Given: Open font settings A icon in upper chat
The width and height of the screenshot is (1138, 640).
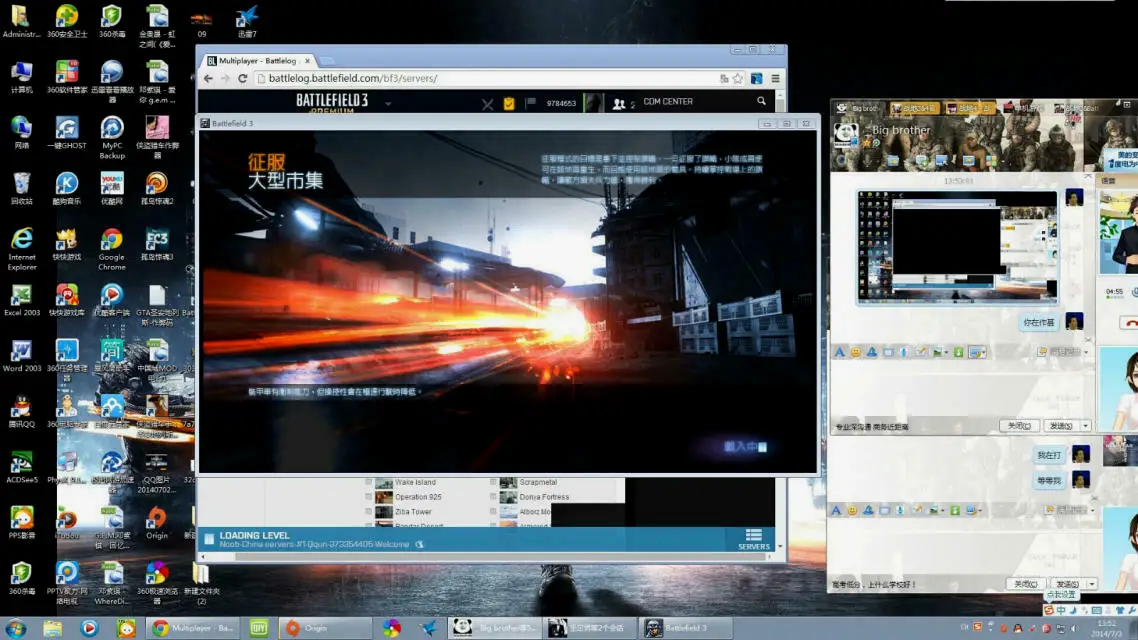Looking at the screenshot, I should pyautogui.click(x=840, y=352).
